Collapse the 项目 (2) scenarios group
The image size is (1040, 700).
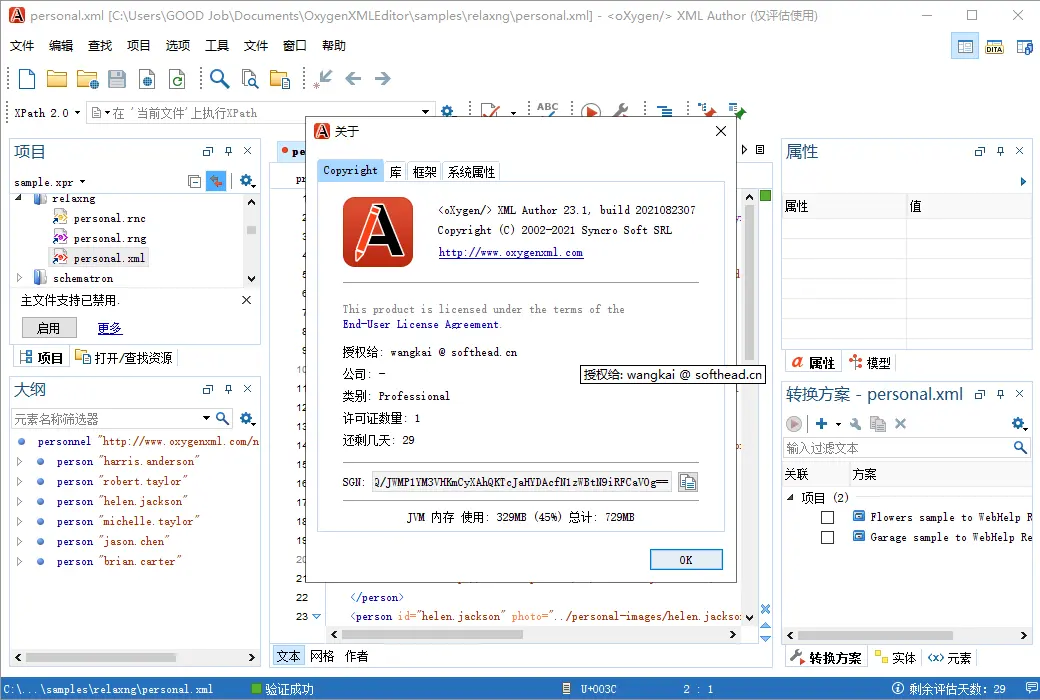(x=790, y=497)
